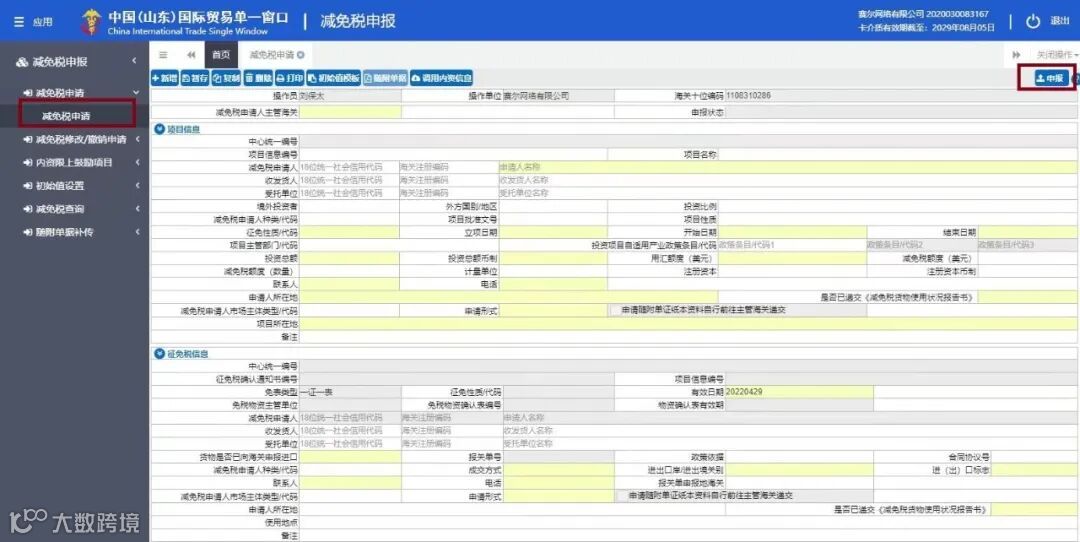This screenshot has height=542, width=1080.
Task: Click the 结束日期 date field
Action: pos(1028,232)
